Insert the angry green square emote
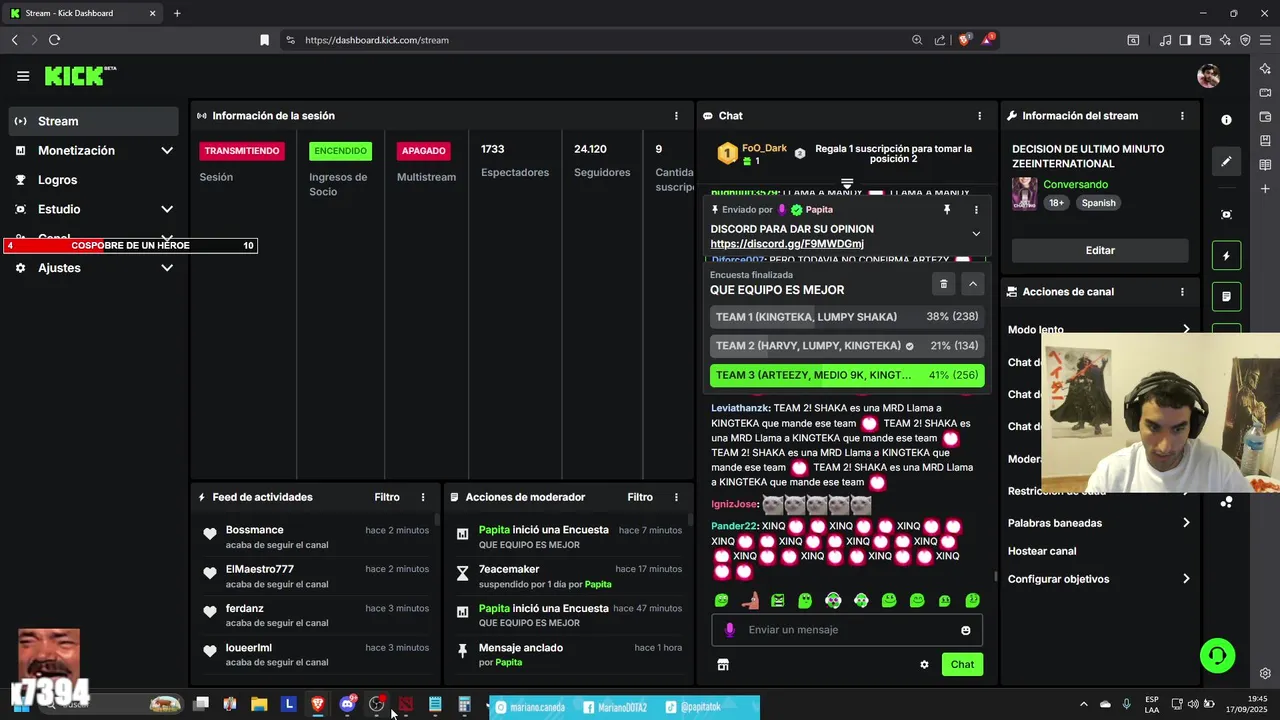Screen dimensions: 1280x720 click(x=778, y=600)
